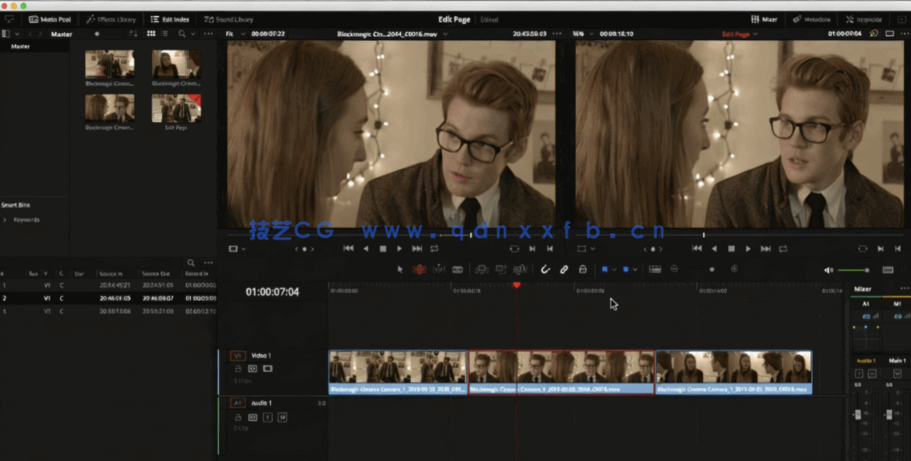Toggle loop playback in the timeline viewer
Image resolution: width=911 pixels, height=461 pixels.
pyautogui.click(x=783, y=249)
